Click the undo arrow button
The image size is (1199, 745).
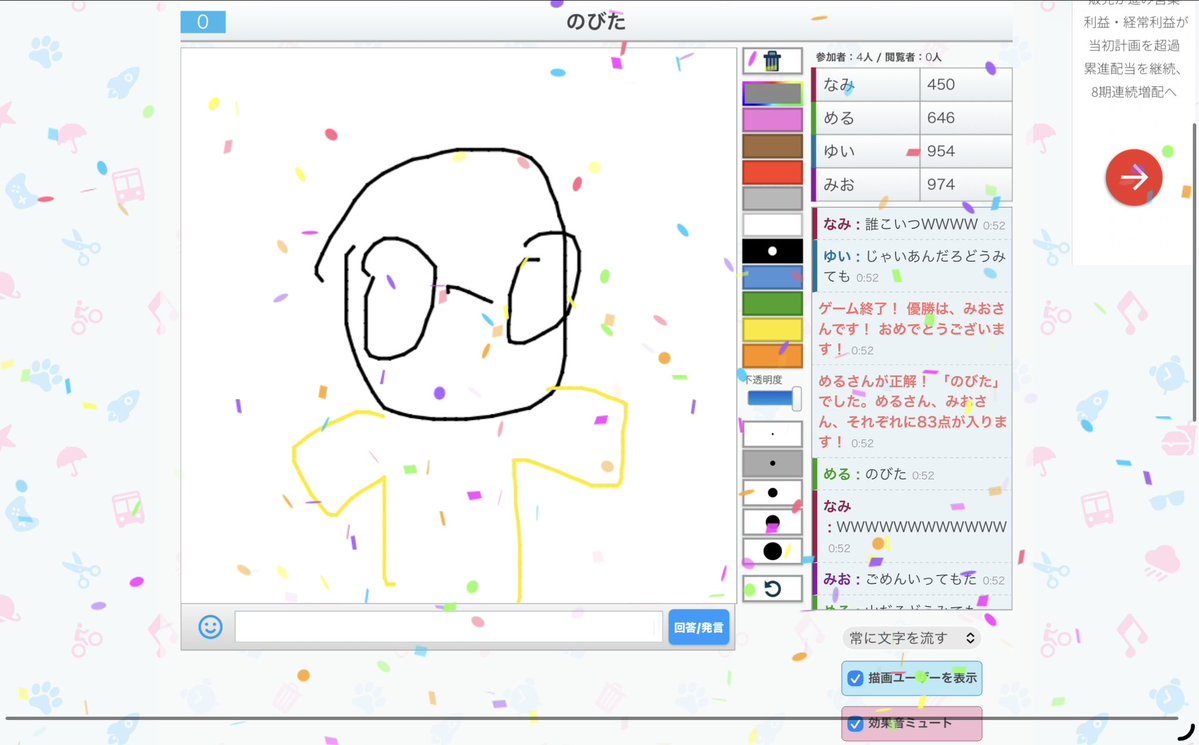click(x=772, y=588)
